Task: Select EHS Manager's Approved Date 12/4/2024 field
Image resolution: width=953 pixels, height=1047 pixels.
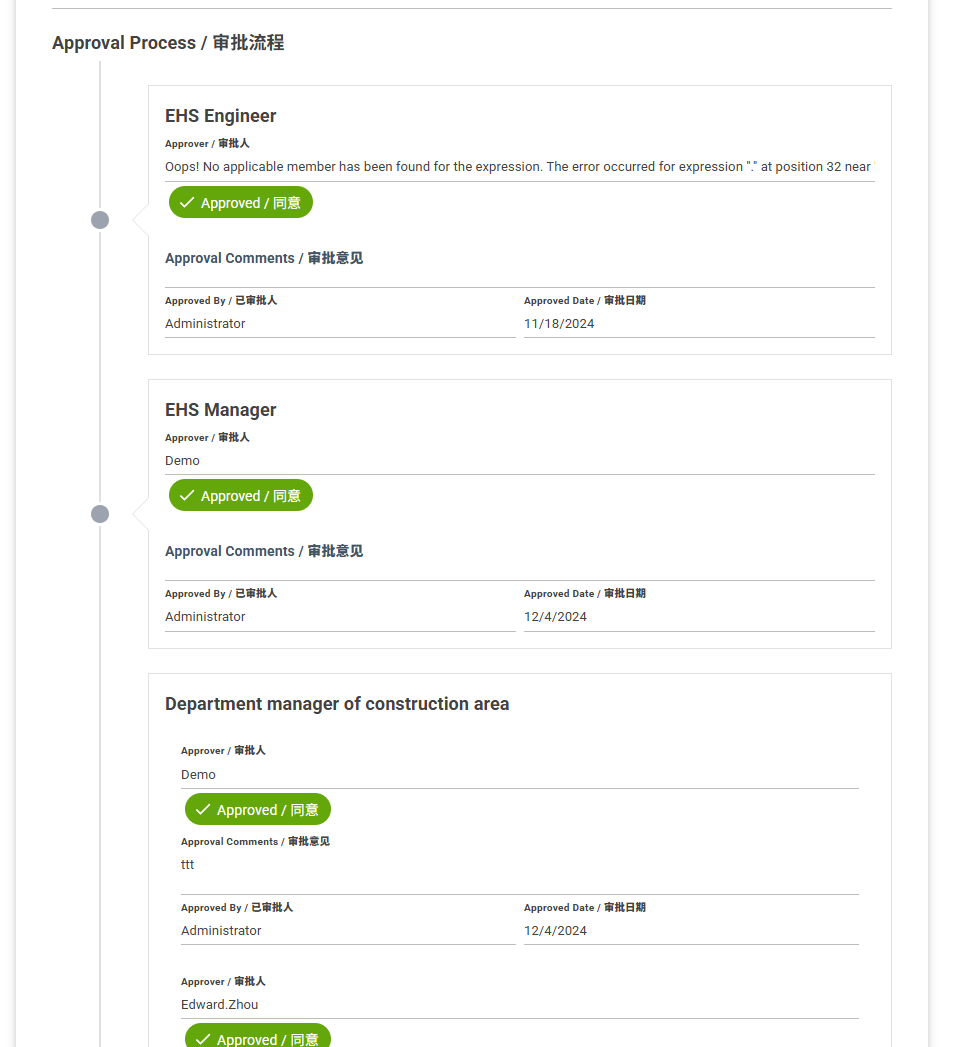Action: (x=698, y=617)
